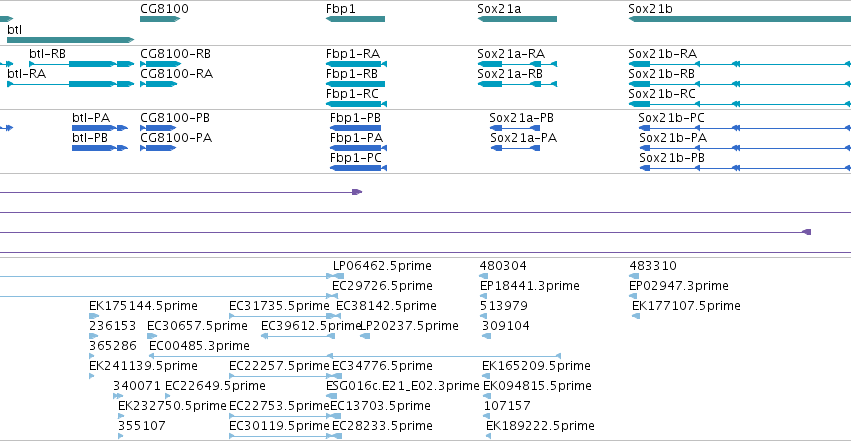Select the Sox21a gene bar
The image size is (851, 441).
(x=517, y=19)
